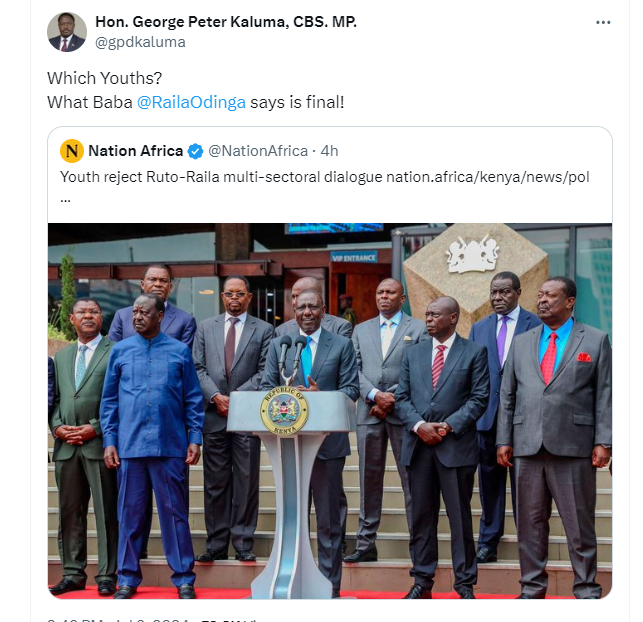Click the coat of arms stone monument

tap(474, 267)
